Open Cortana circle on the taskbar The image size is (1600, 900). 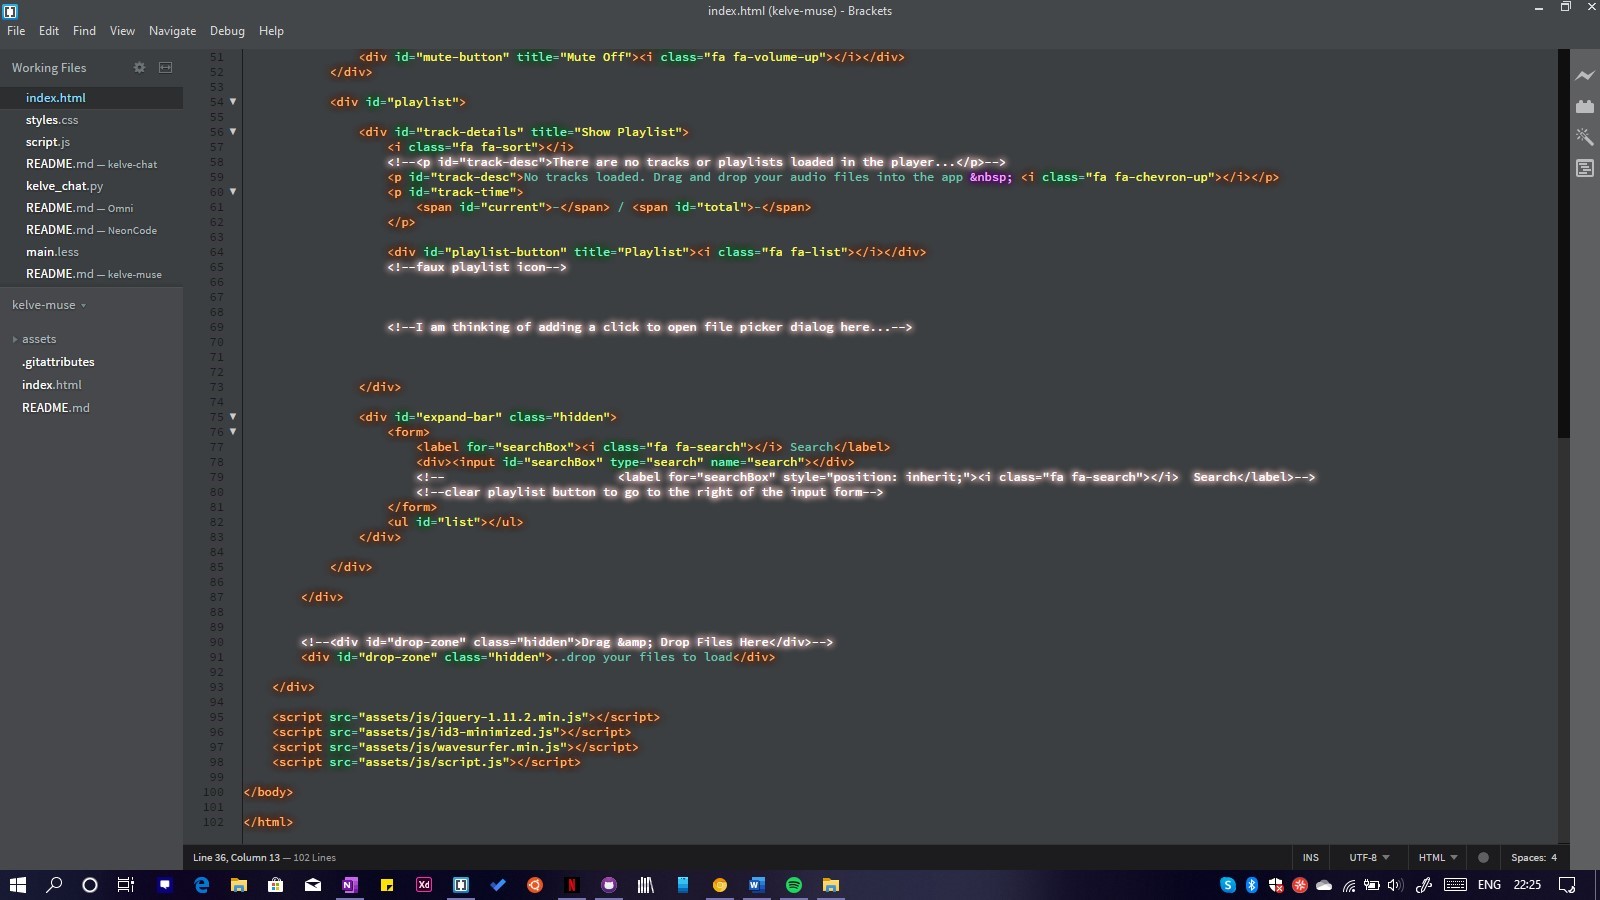click(x=90, y=885)
